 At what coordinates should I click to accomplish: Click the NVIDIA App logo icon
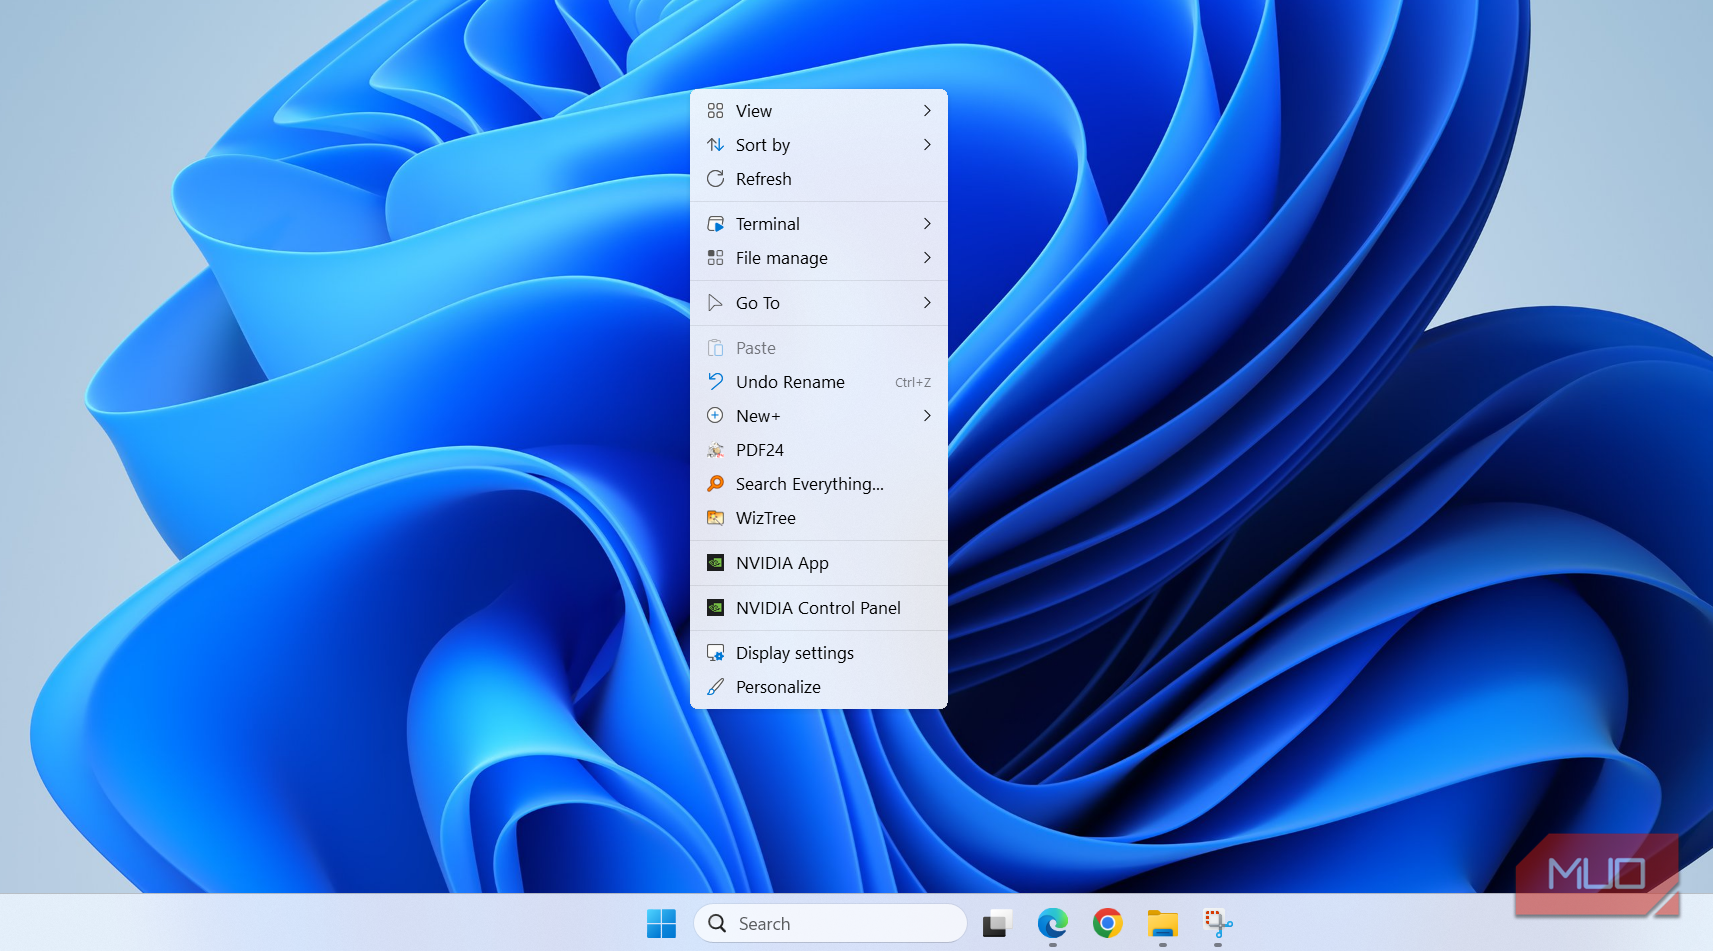click(x=715, y=563)
